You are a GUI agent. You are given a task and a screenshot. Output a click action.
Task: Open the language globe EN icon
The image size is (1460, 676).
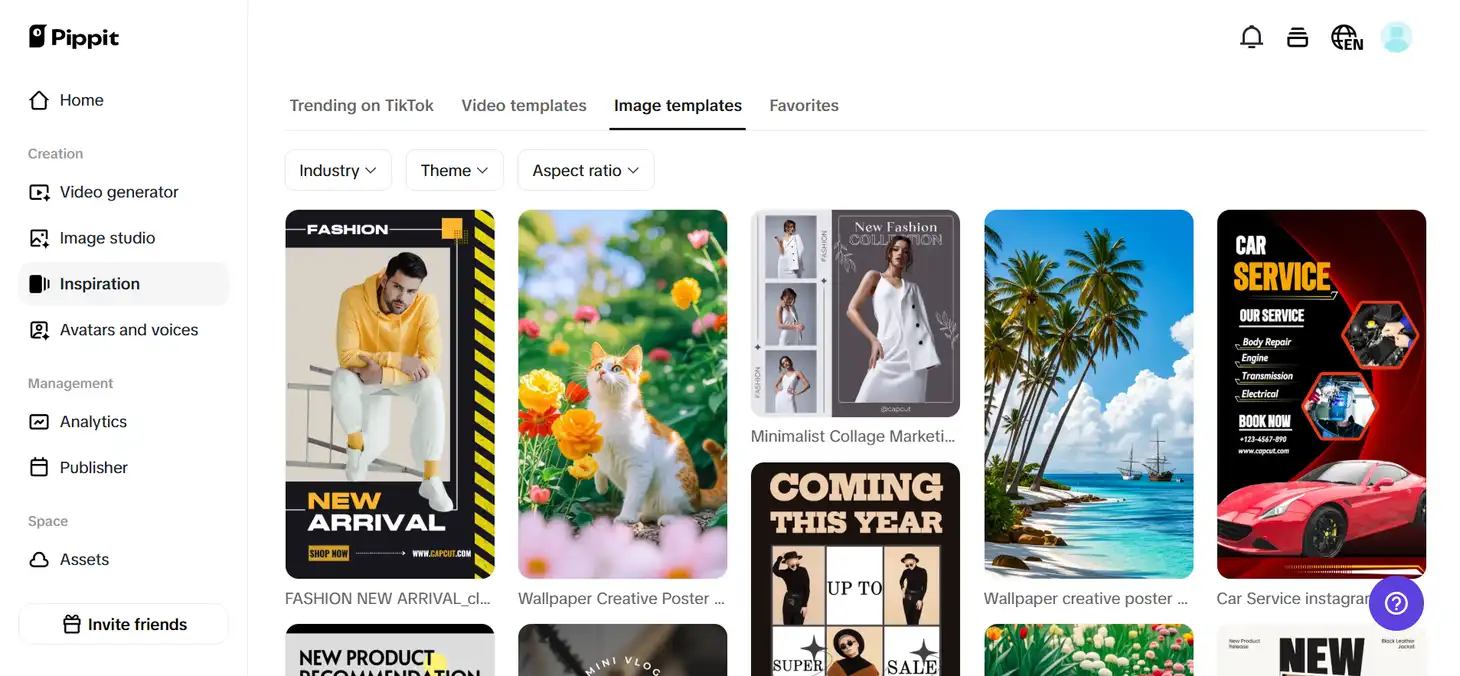(1346, 38)
